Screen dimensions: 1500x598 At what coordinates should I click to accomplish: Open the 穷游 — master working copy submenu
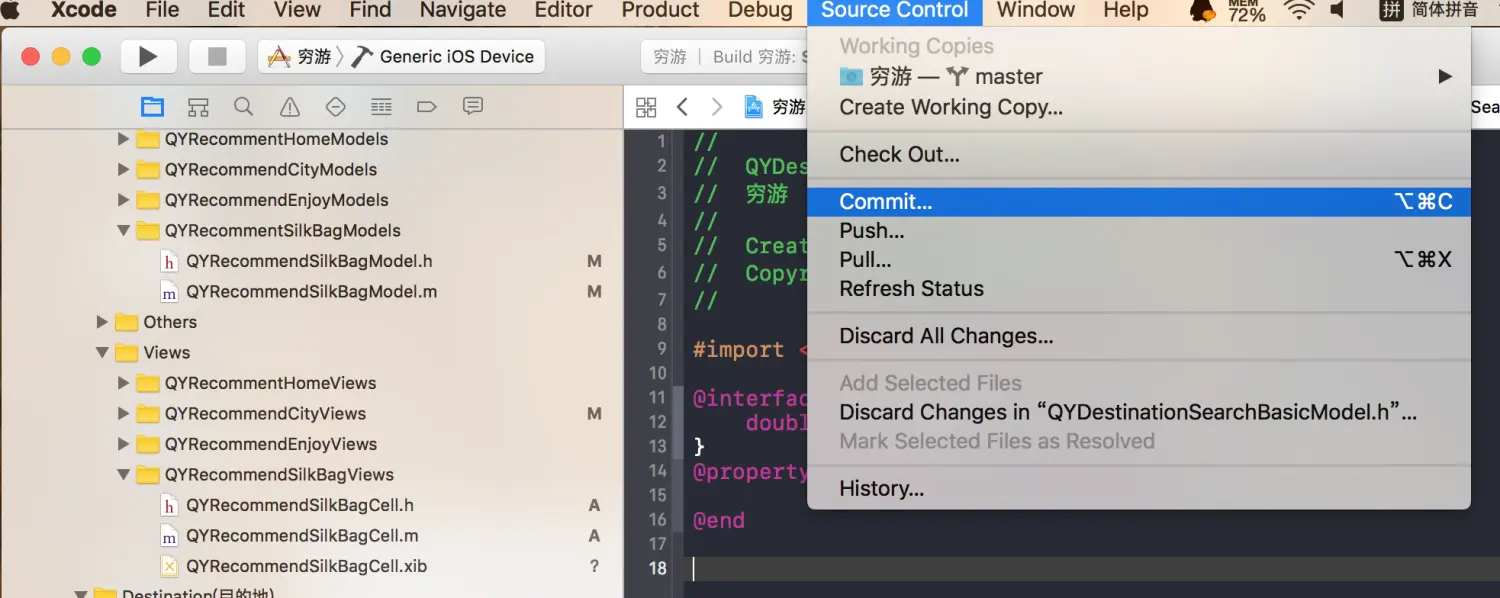tap(1139, 77)
